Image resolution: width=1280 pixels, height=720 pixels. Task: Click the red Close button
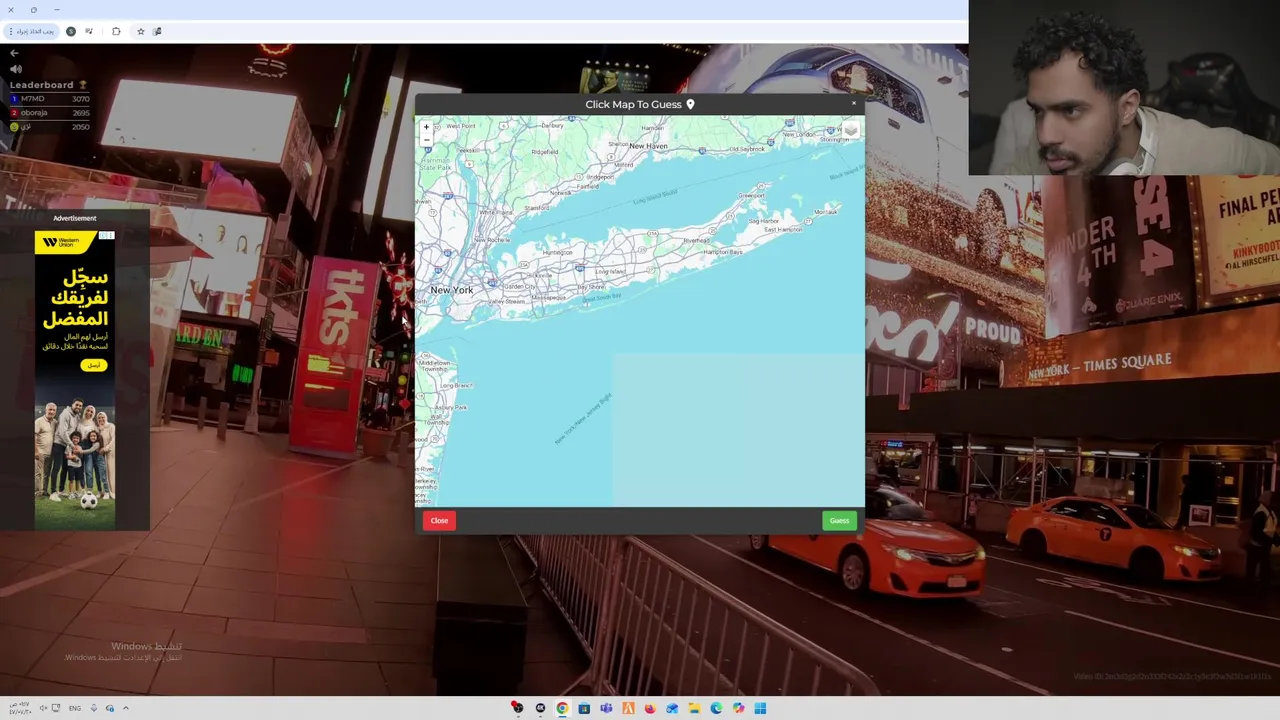coord(439,520)
